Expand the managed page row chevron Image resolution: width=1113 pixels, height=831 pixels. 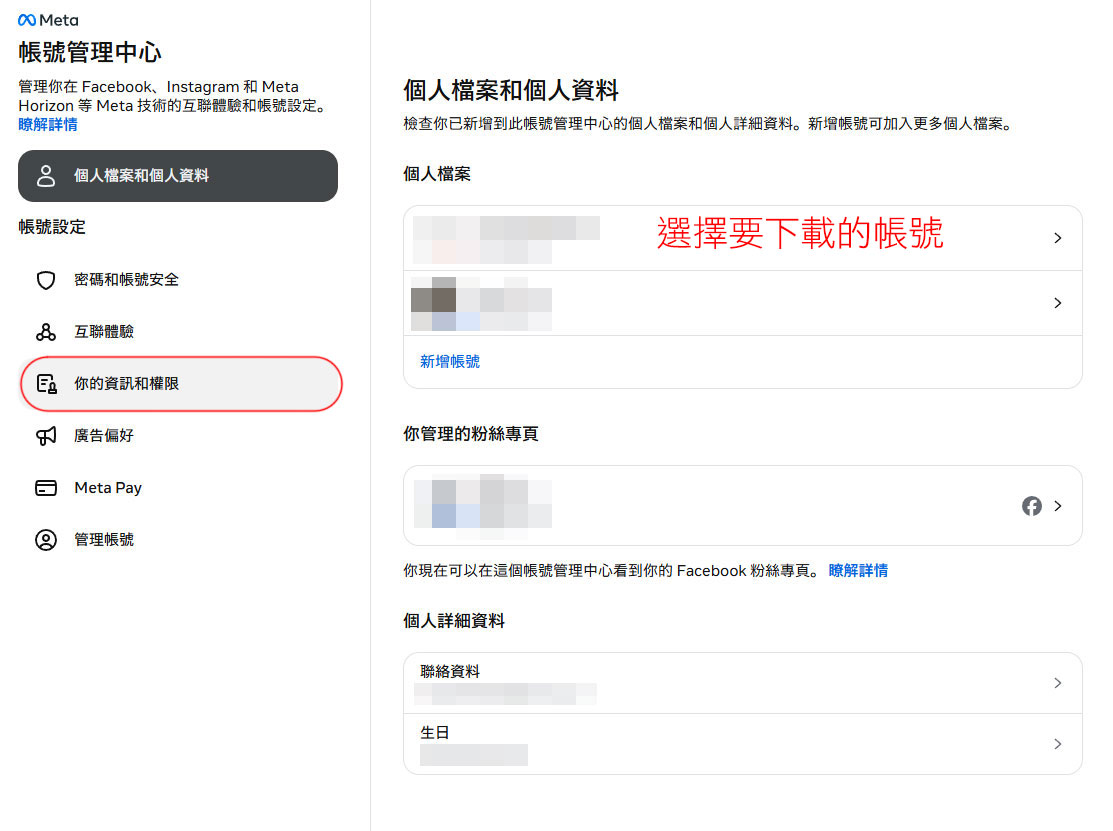[1058, 506]
